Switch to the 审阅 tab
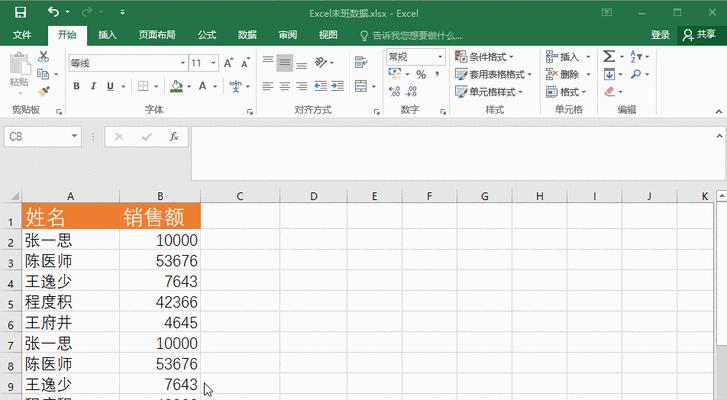Viewport: 727px width, 400px height. coord(287,35)
